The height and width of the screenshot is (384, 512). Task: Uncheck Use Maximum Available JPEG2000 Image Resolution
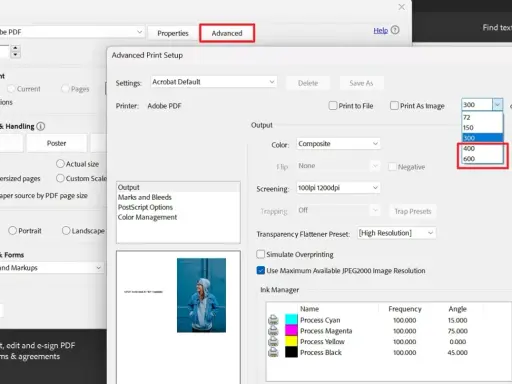(x=261, y=270)
